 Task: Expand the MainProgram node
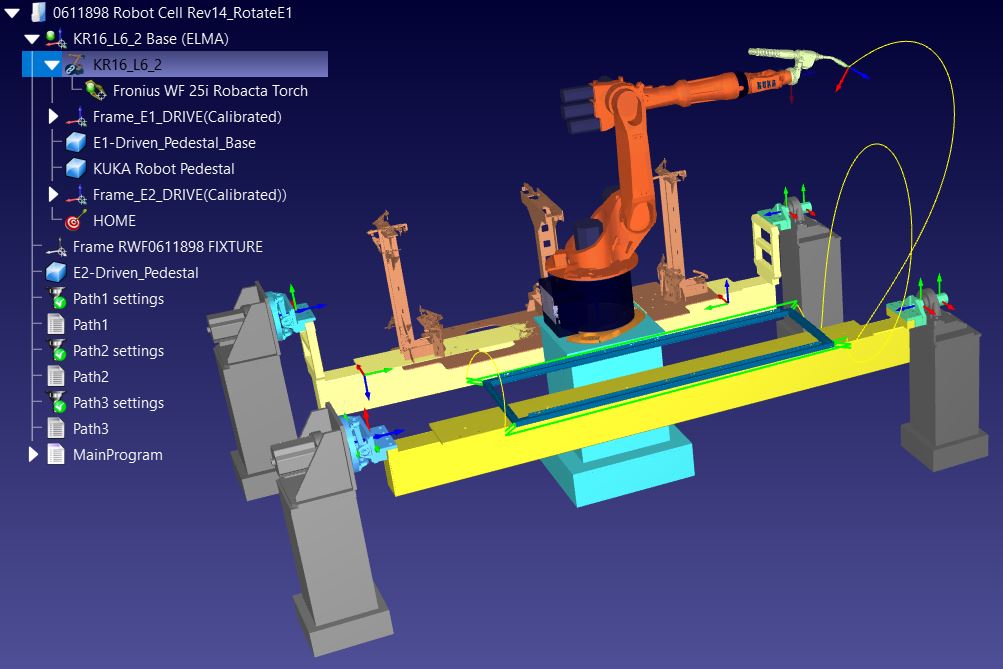[33, 455]
